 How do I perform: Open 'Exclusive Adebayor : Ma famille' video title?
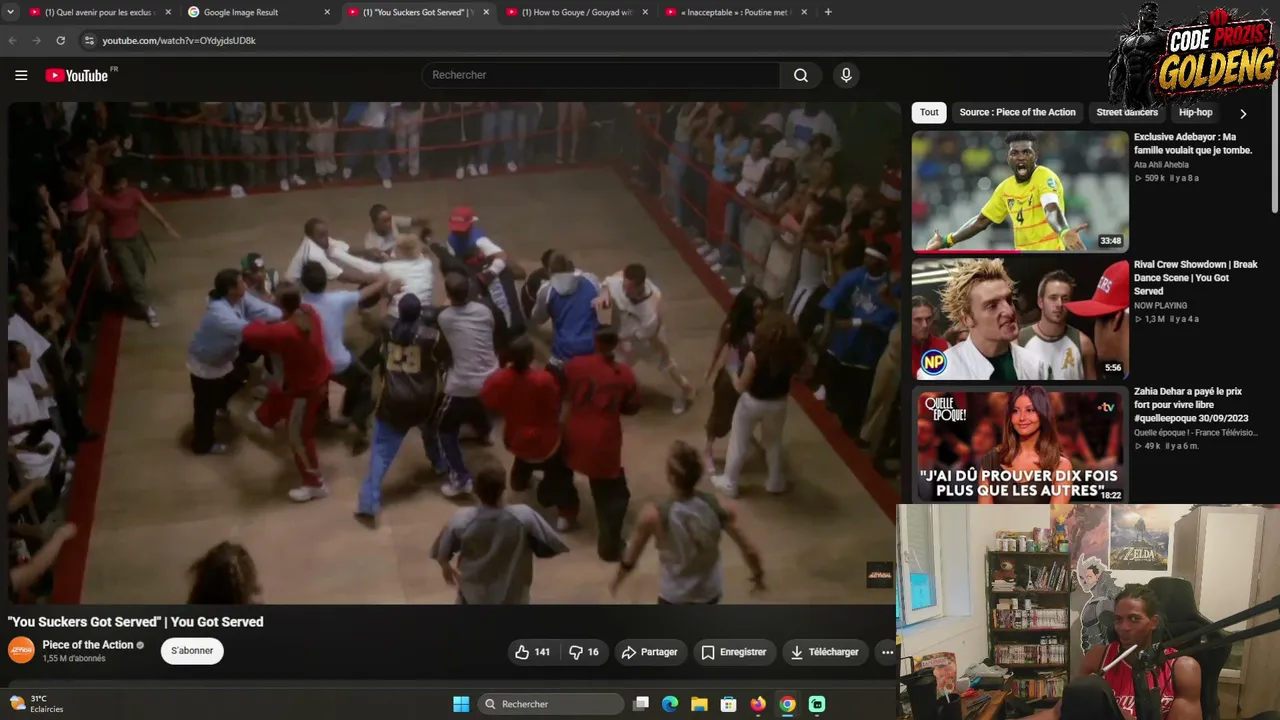pos(1193,143)
